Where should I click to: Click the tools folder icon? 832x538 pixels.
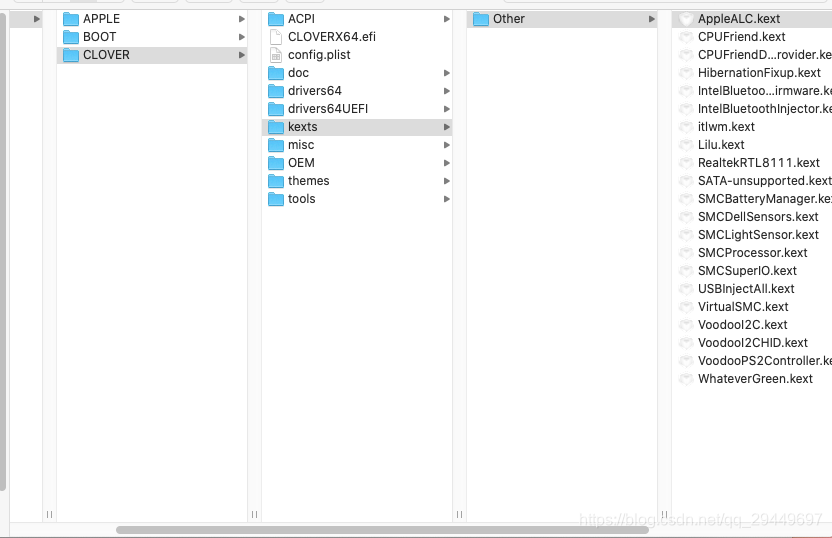[275, 199]
